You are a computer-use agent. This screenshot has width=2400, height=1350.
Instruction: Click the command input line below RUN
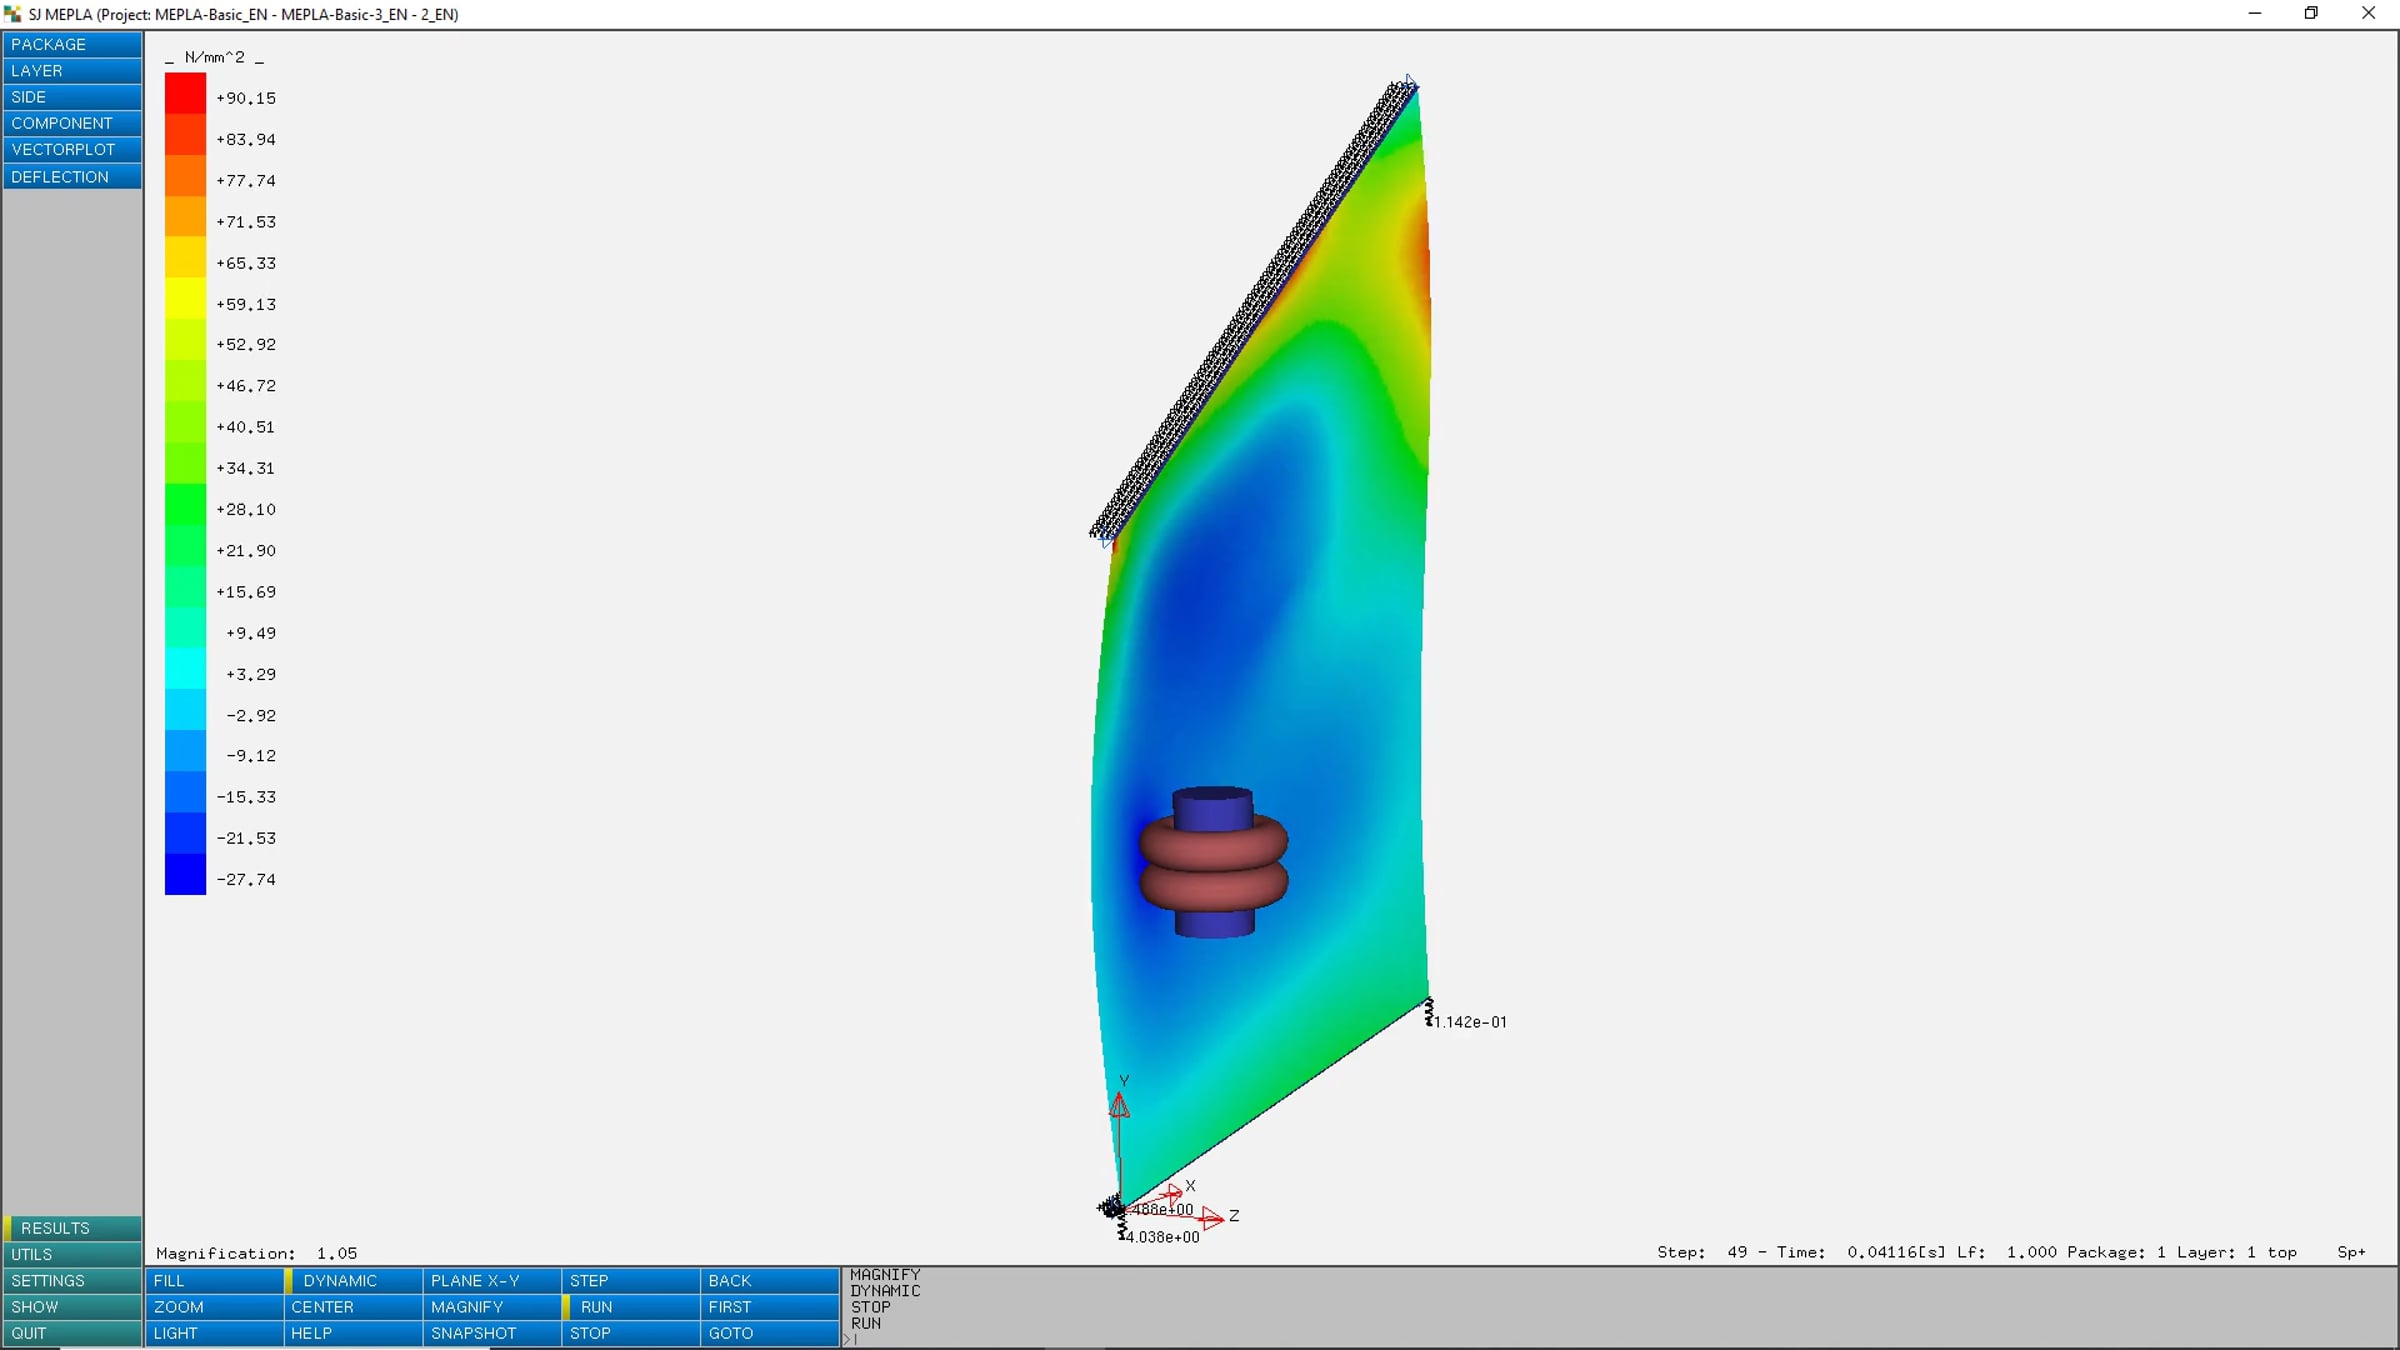click(1618, 1339)
